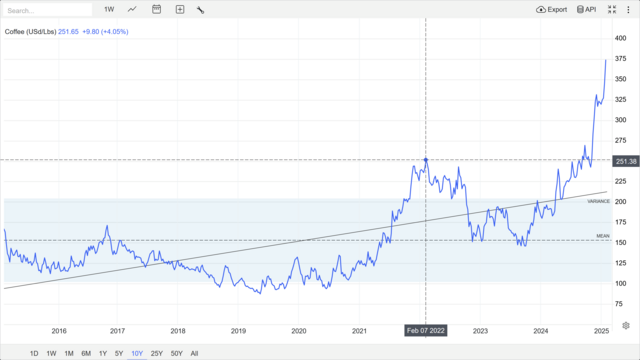Focus the Search input field

47,10
